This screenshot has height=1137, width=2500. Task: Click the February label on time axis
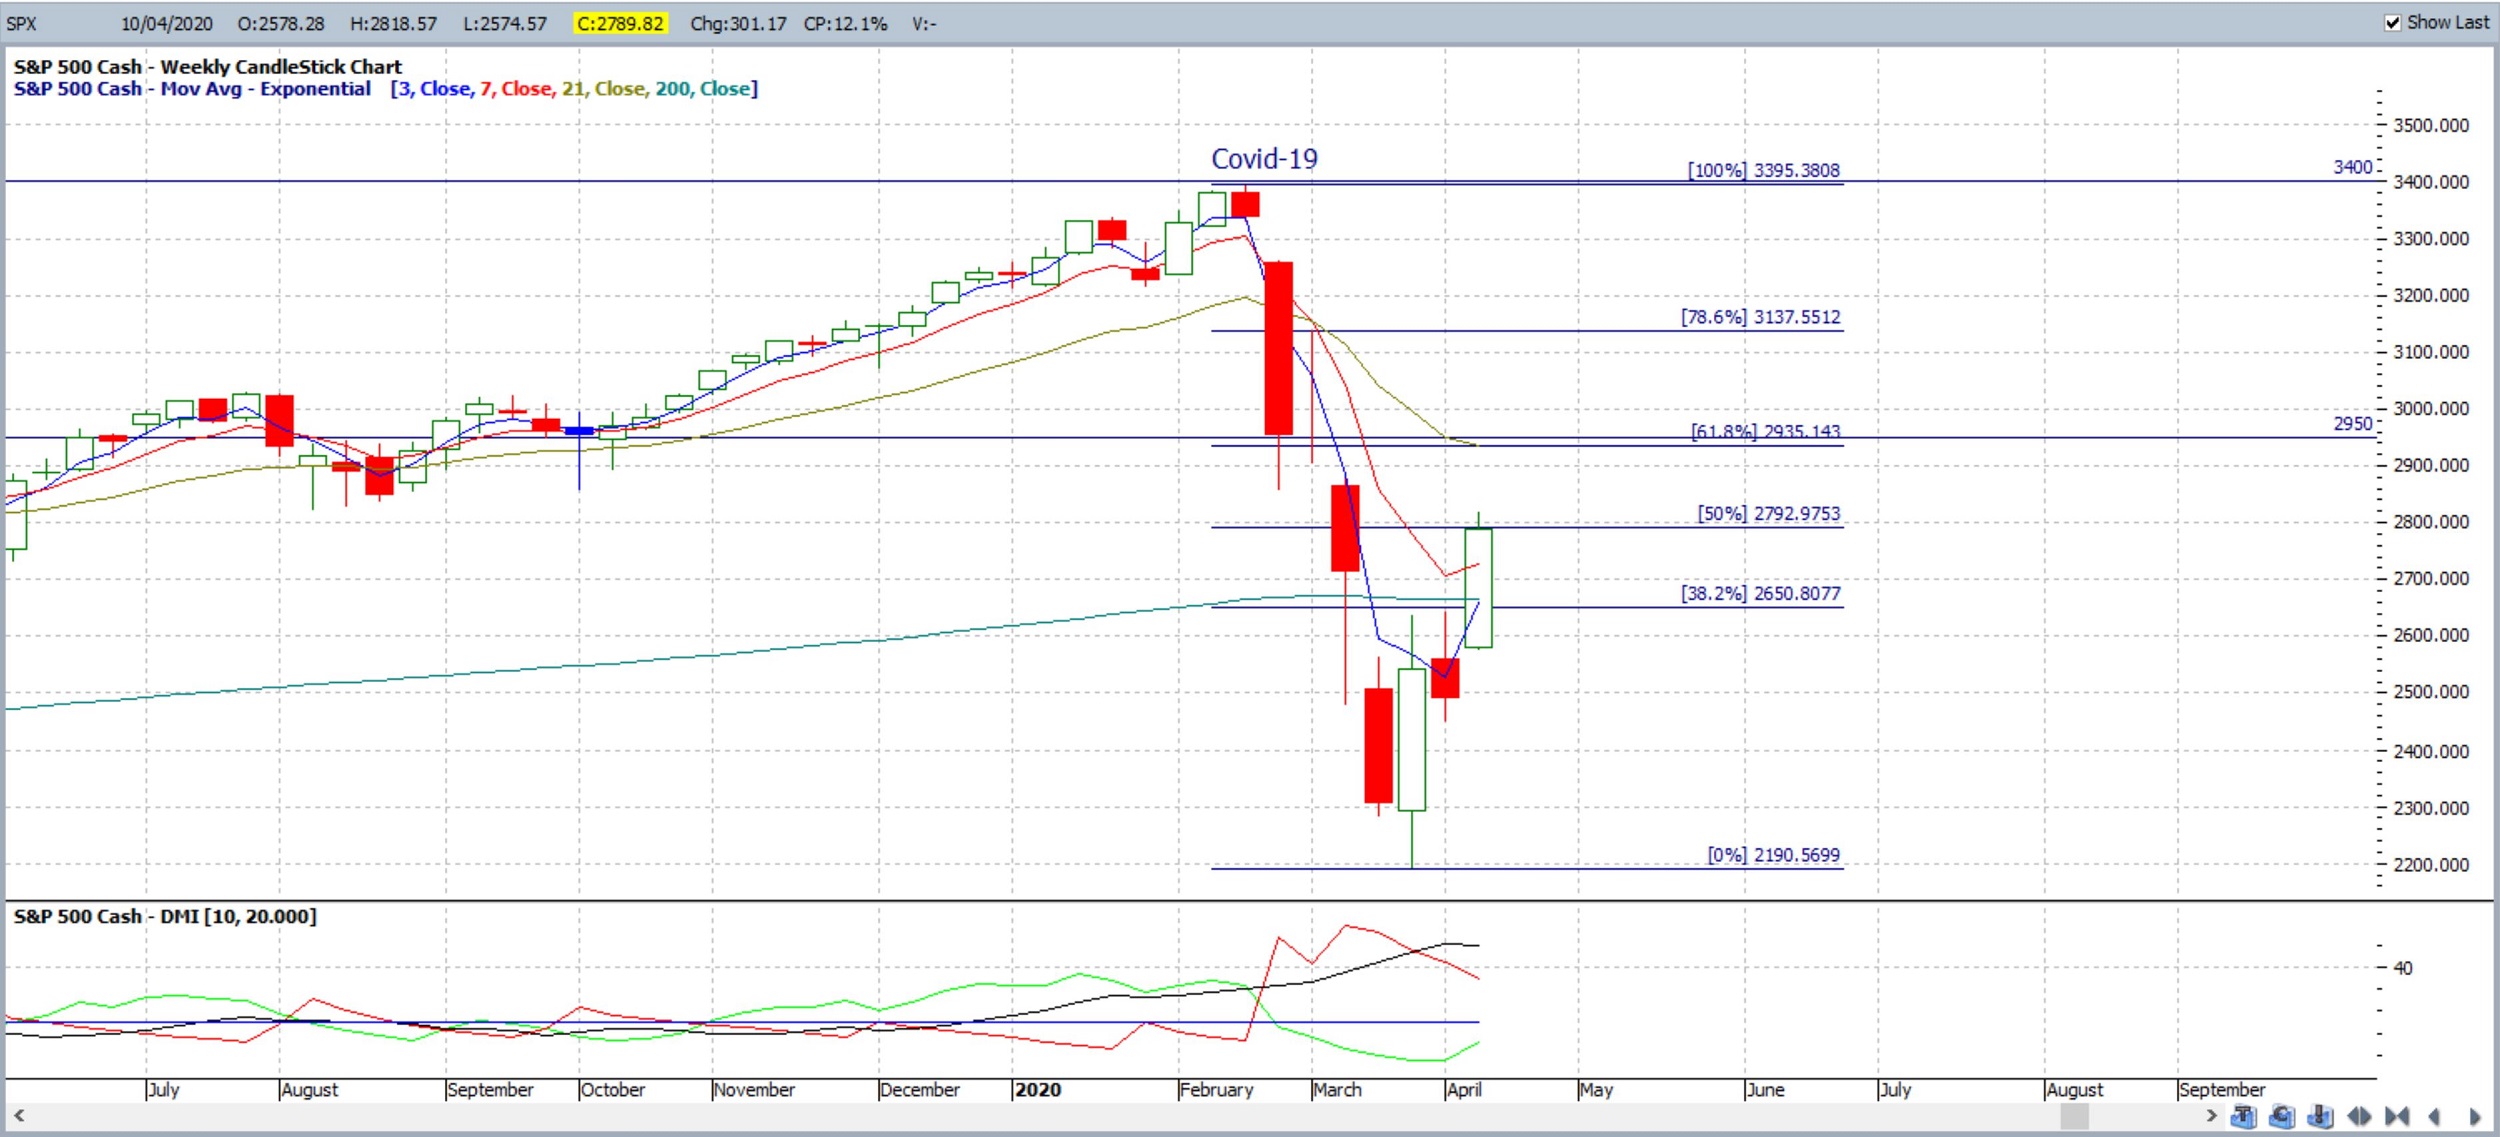click(1216, 1089)
